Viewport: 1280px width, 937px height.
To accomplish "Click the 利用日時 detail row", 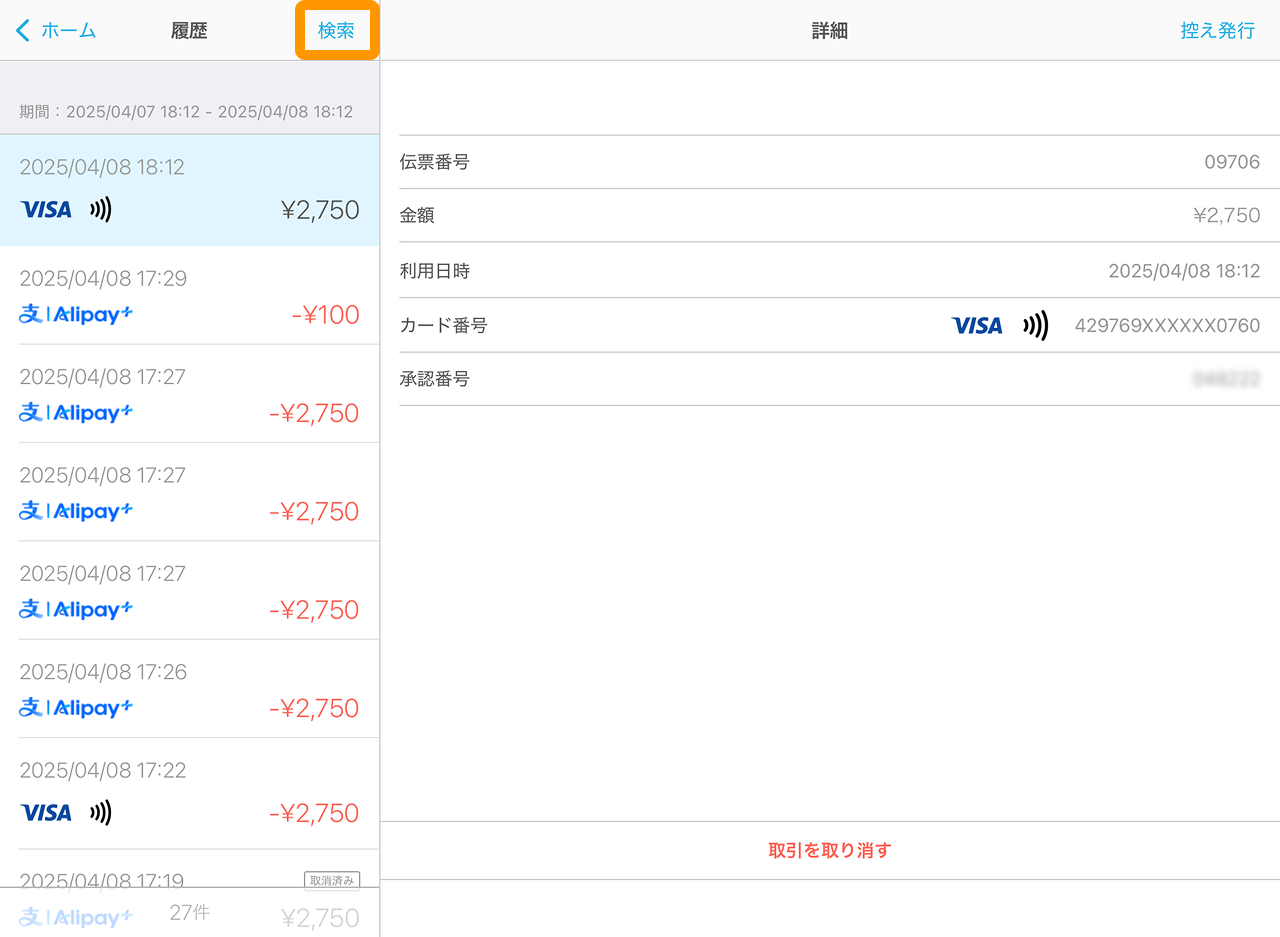I will [x=829, y=270].
